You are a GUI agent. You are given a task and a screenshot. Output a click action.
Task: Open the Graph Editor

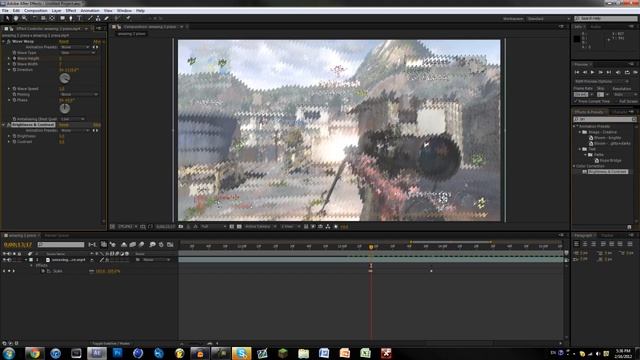170,244
